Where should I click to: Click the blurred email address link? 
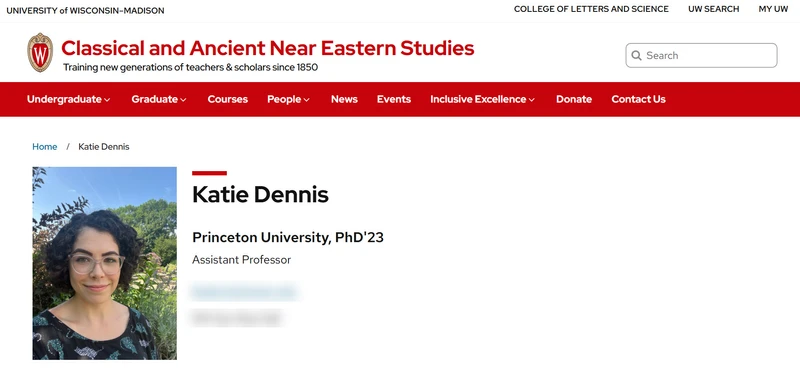[x=244, y=291]
